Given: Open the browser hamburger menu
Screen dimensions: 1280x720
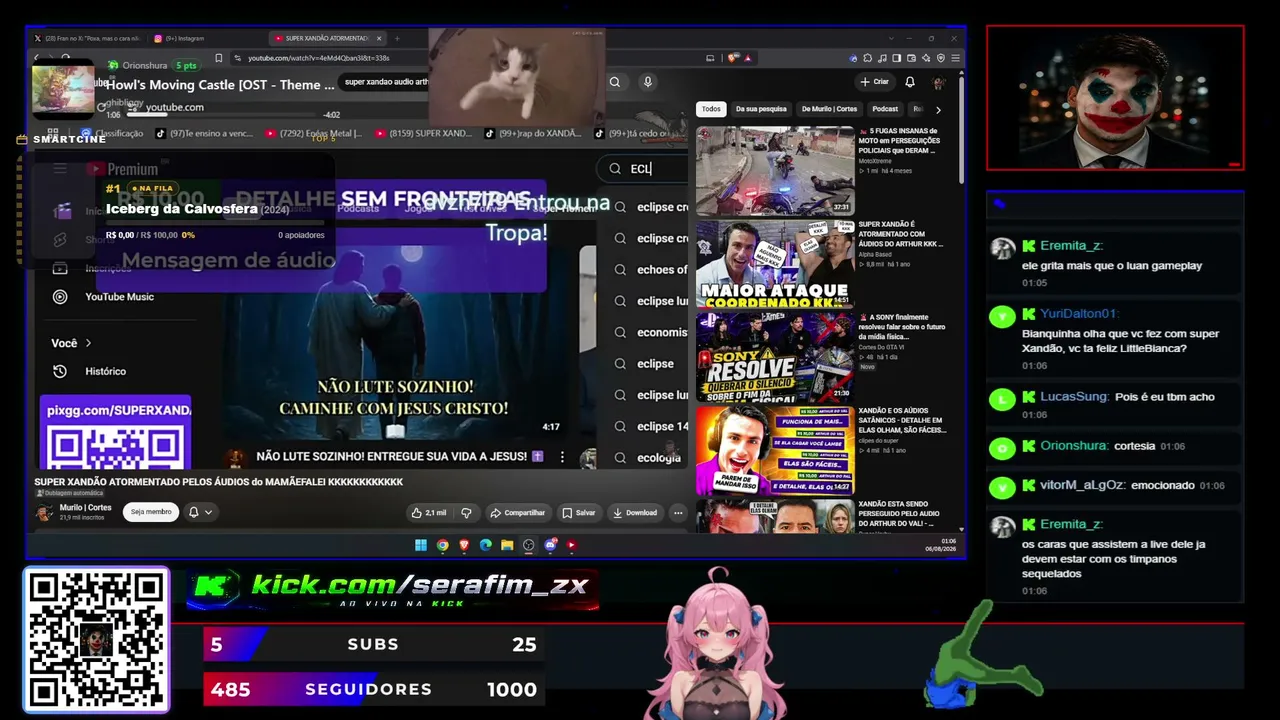Looking at the screenshot, I should pos(955,58).
